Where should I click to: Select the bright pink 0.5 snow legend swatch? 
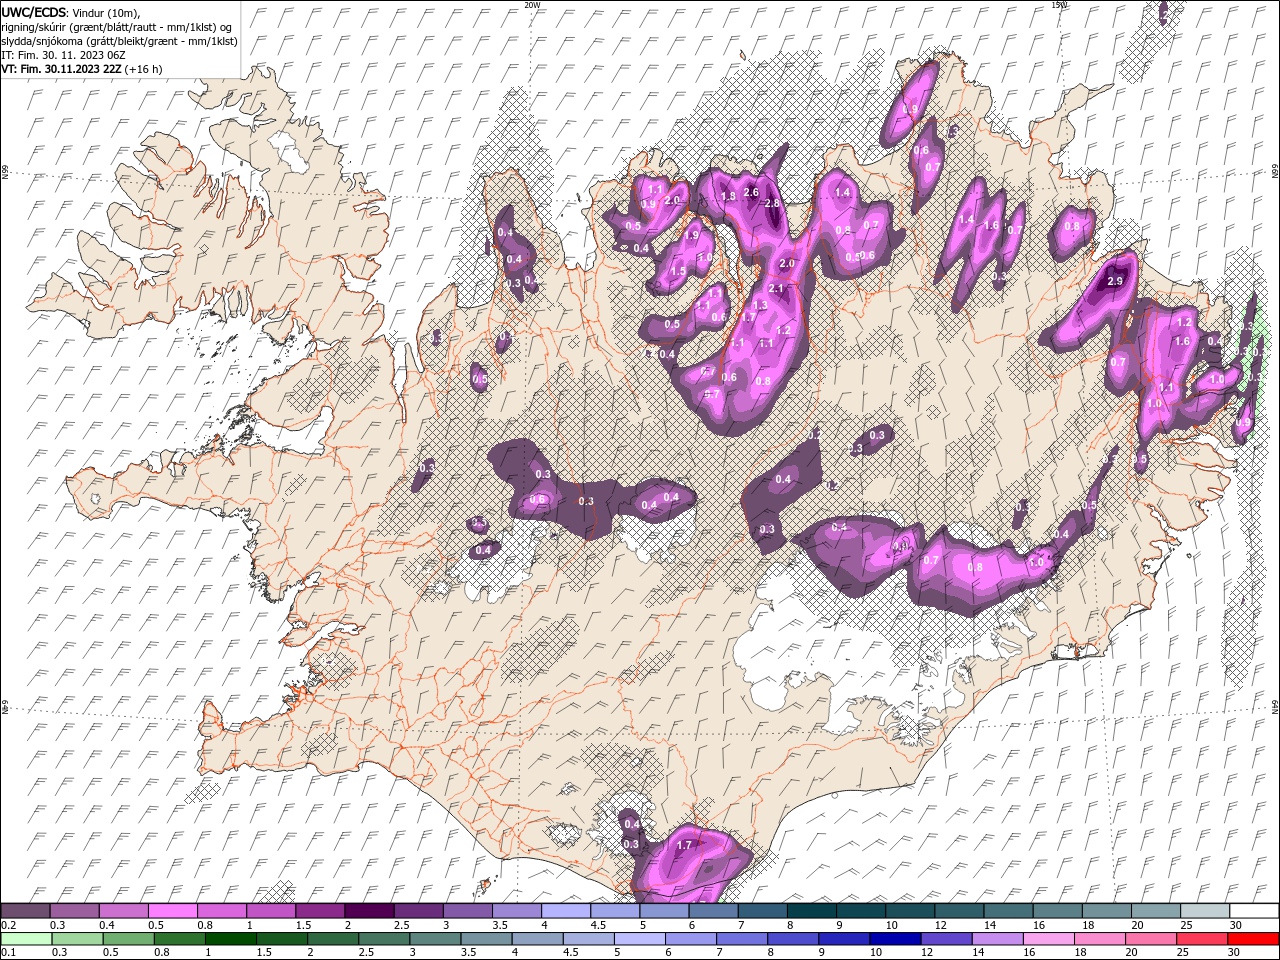tap(173, 911)
